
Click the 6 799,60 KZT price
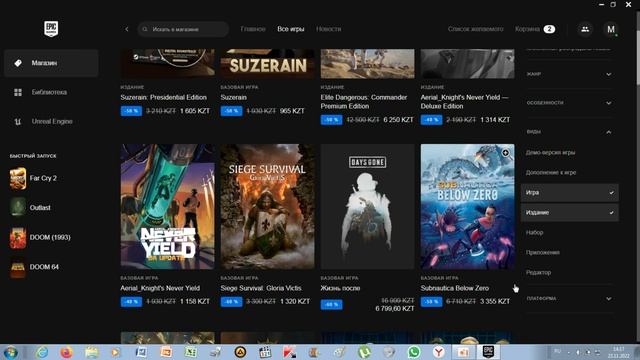tap(395, 309)
